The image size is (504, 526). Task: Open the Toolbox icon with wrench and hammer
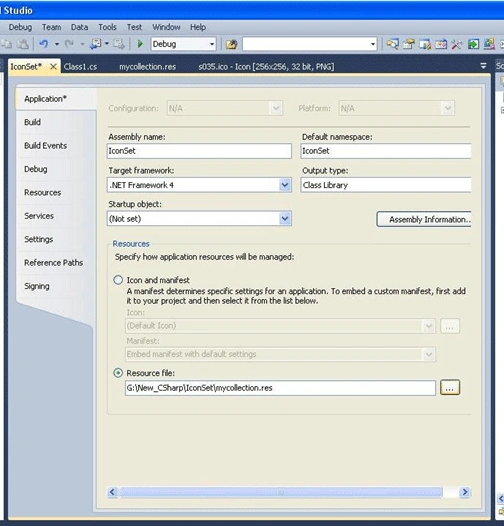click(x=457, y=44)
